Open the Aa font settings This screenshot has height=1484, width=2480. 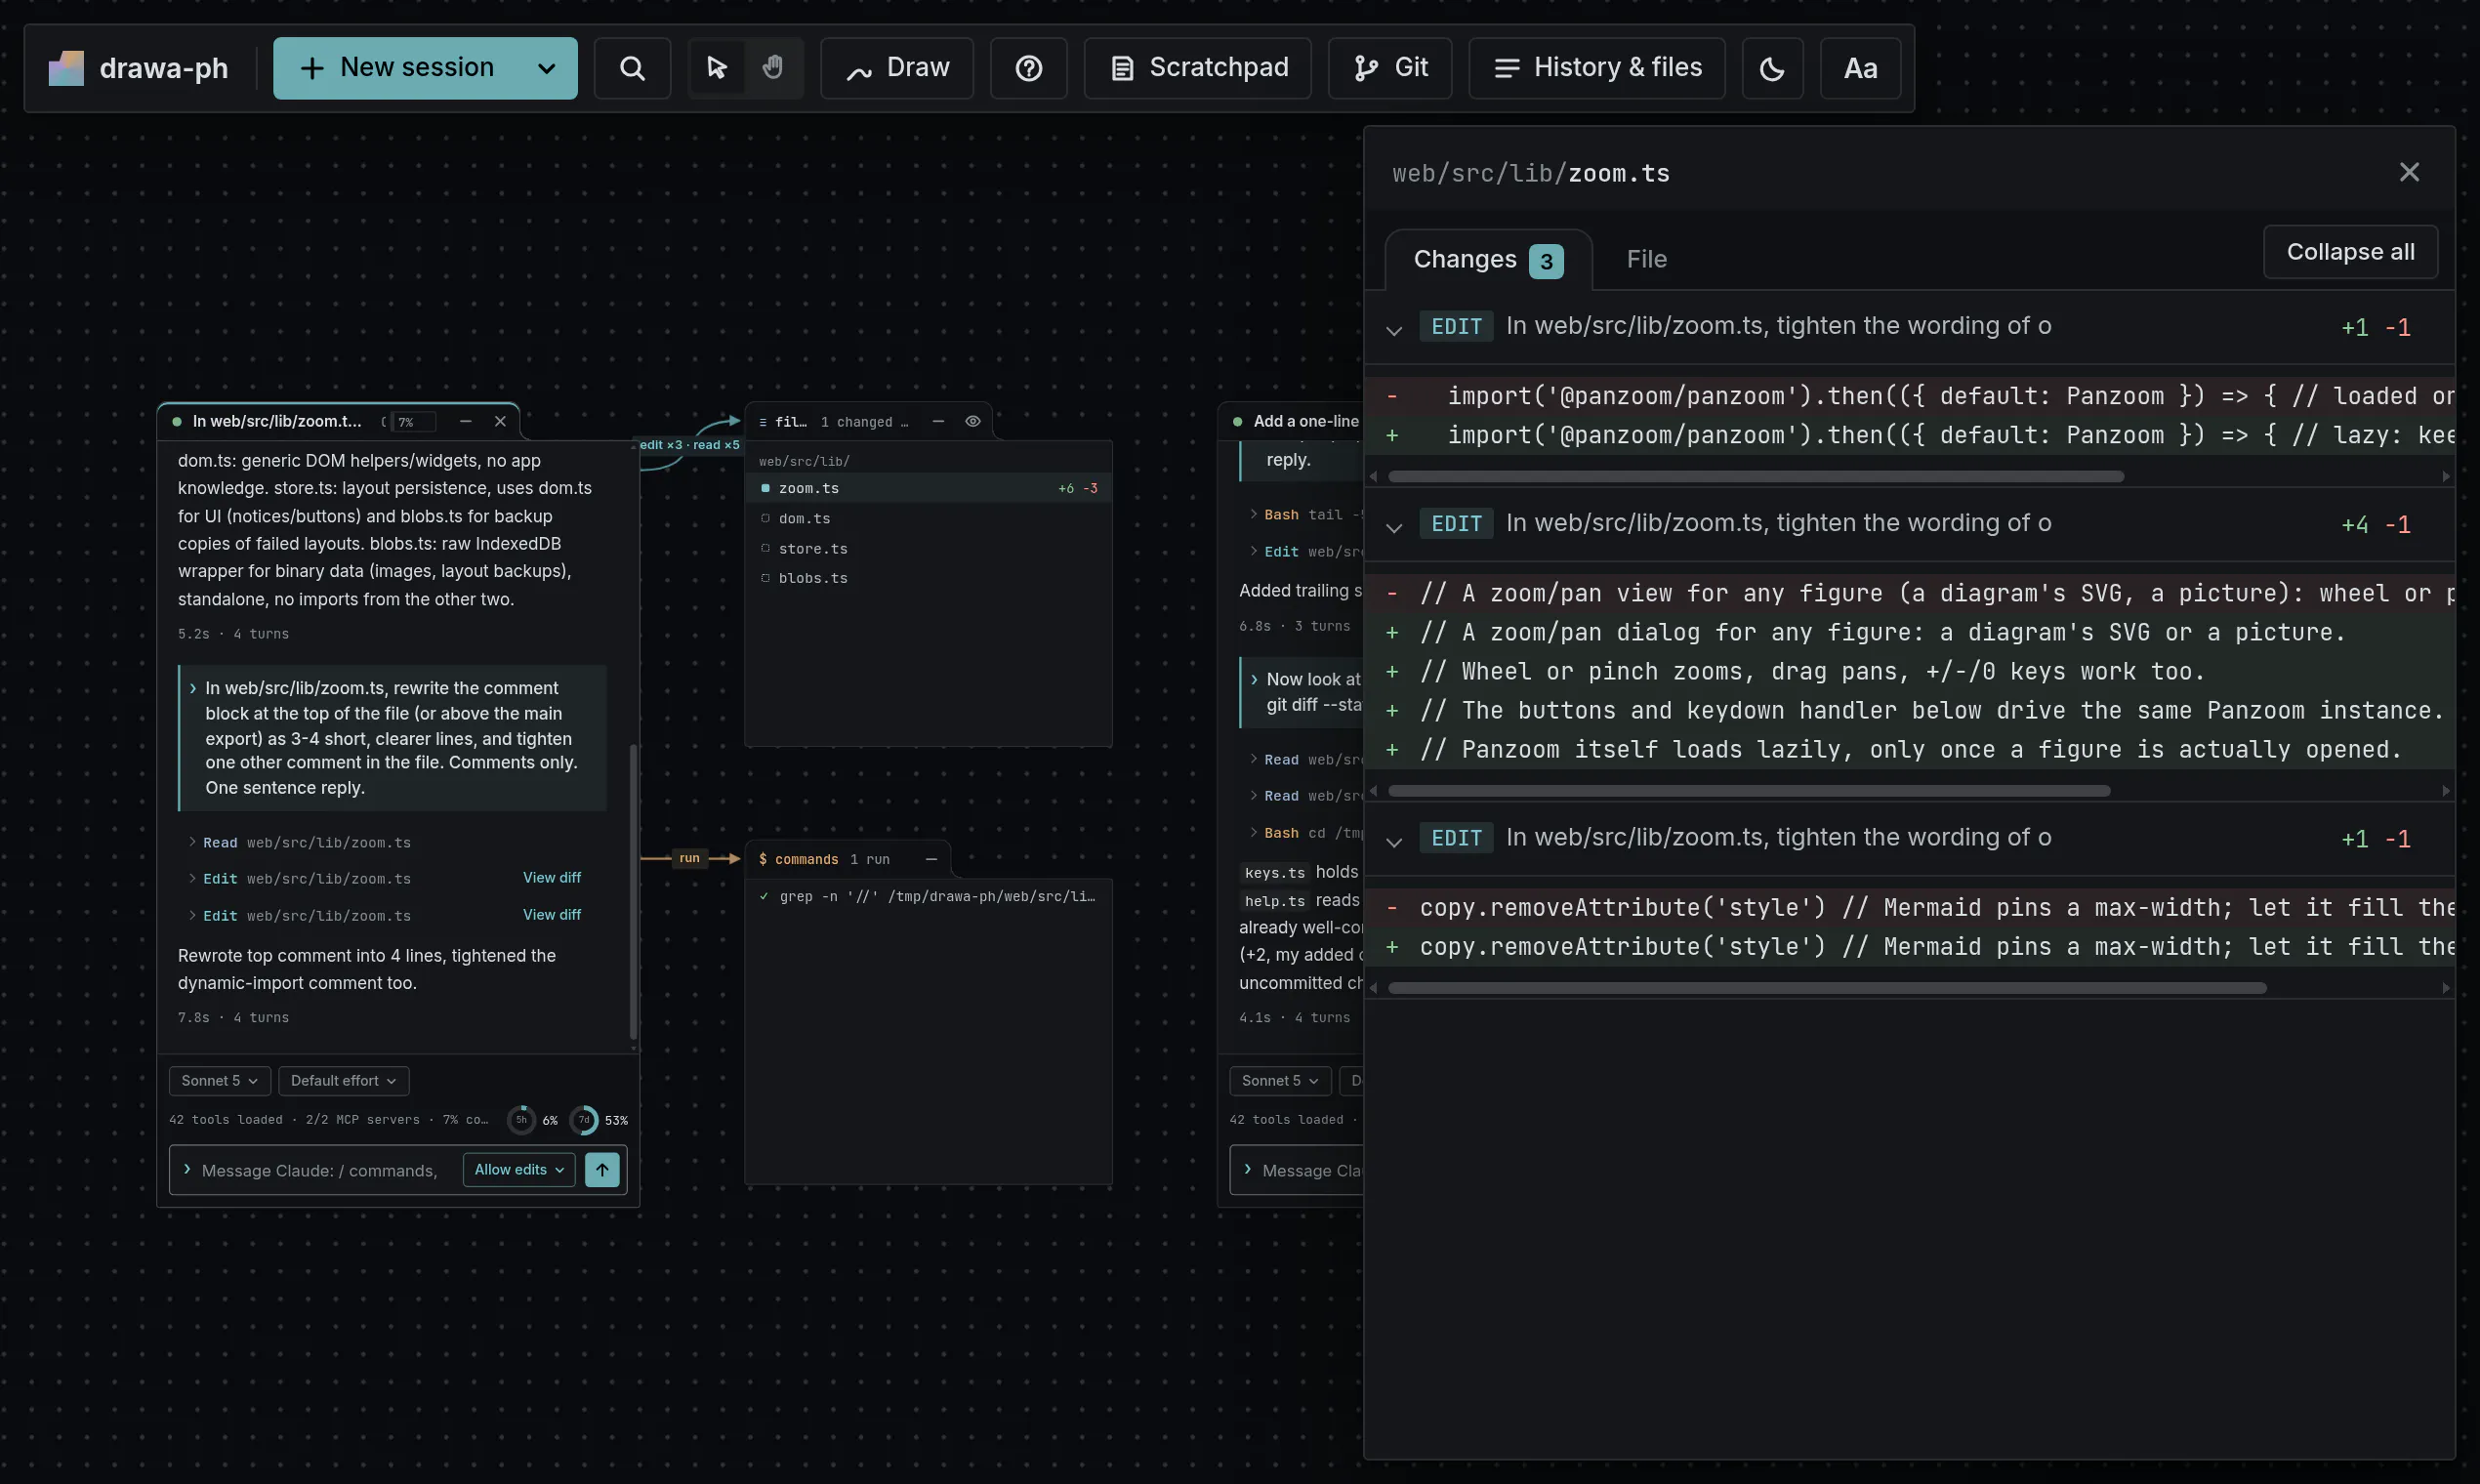point(1860,68)
